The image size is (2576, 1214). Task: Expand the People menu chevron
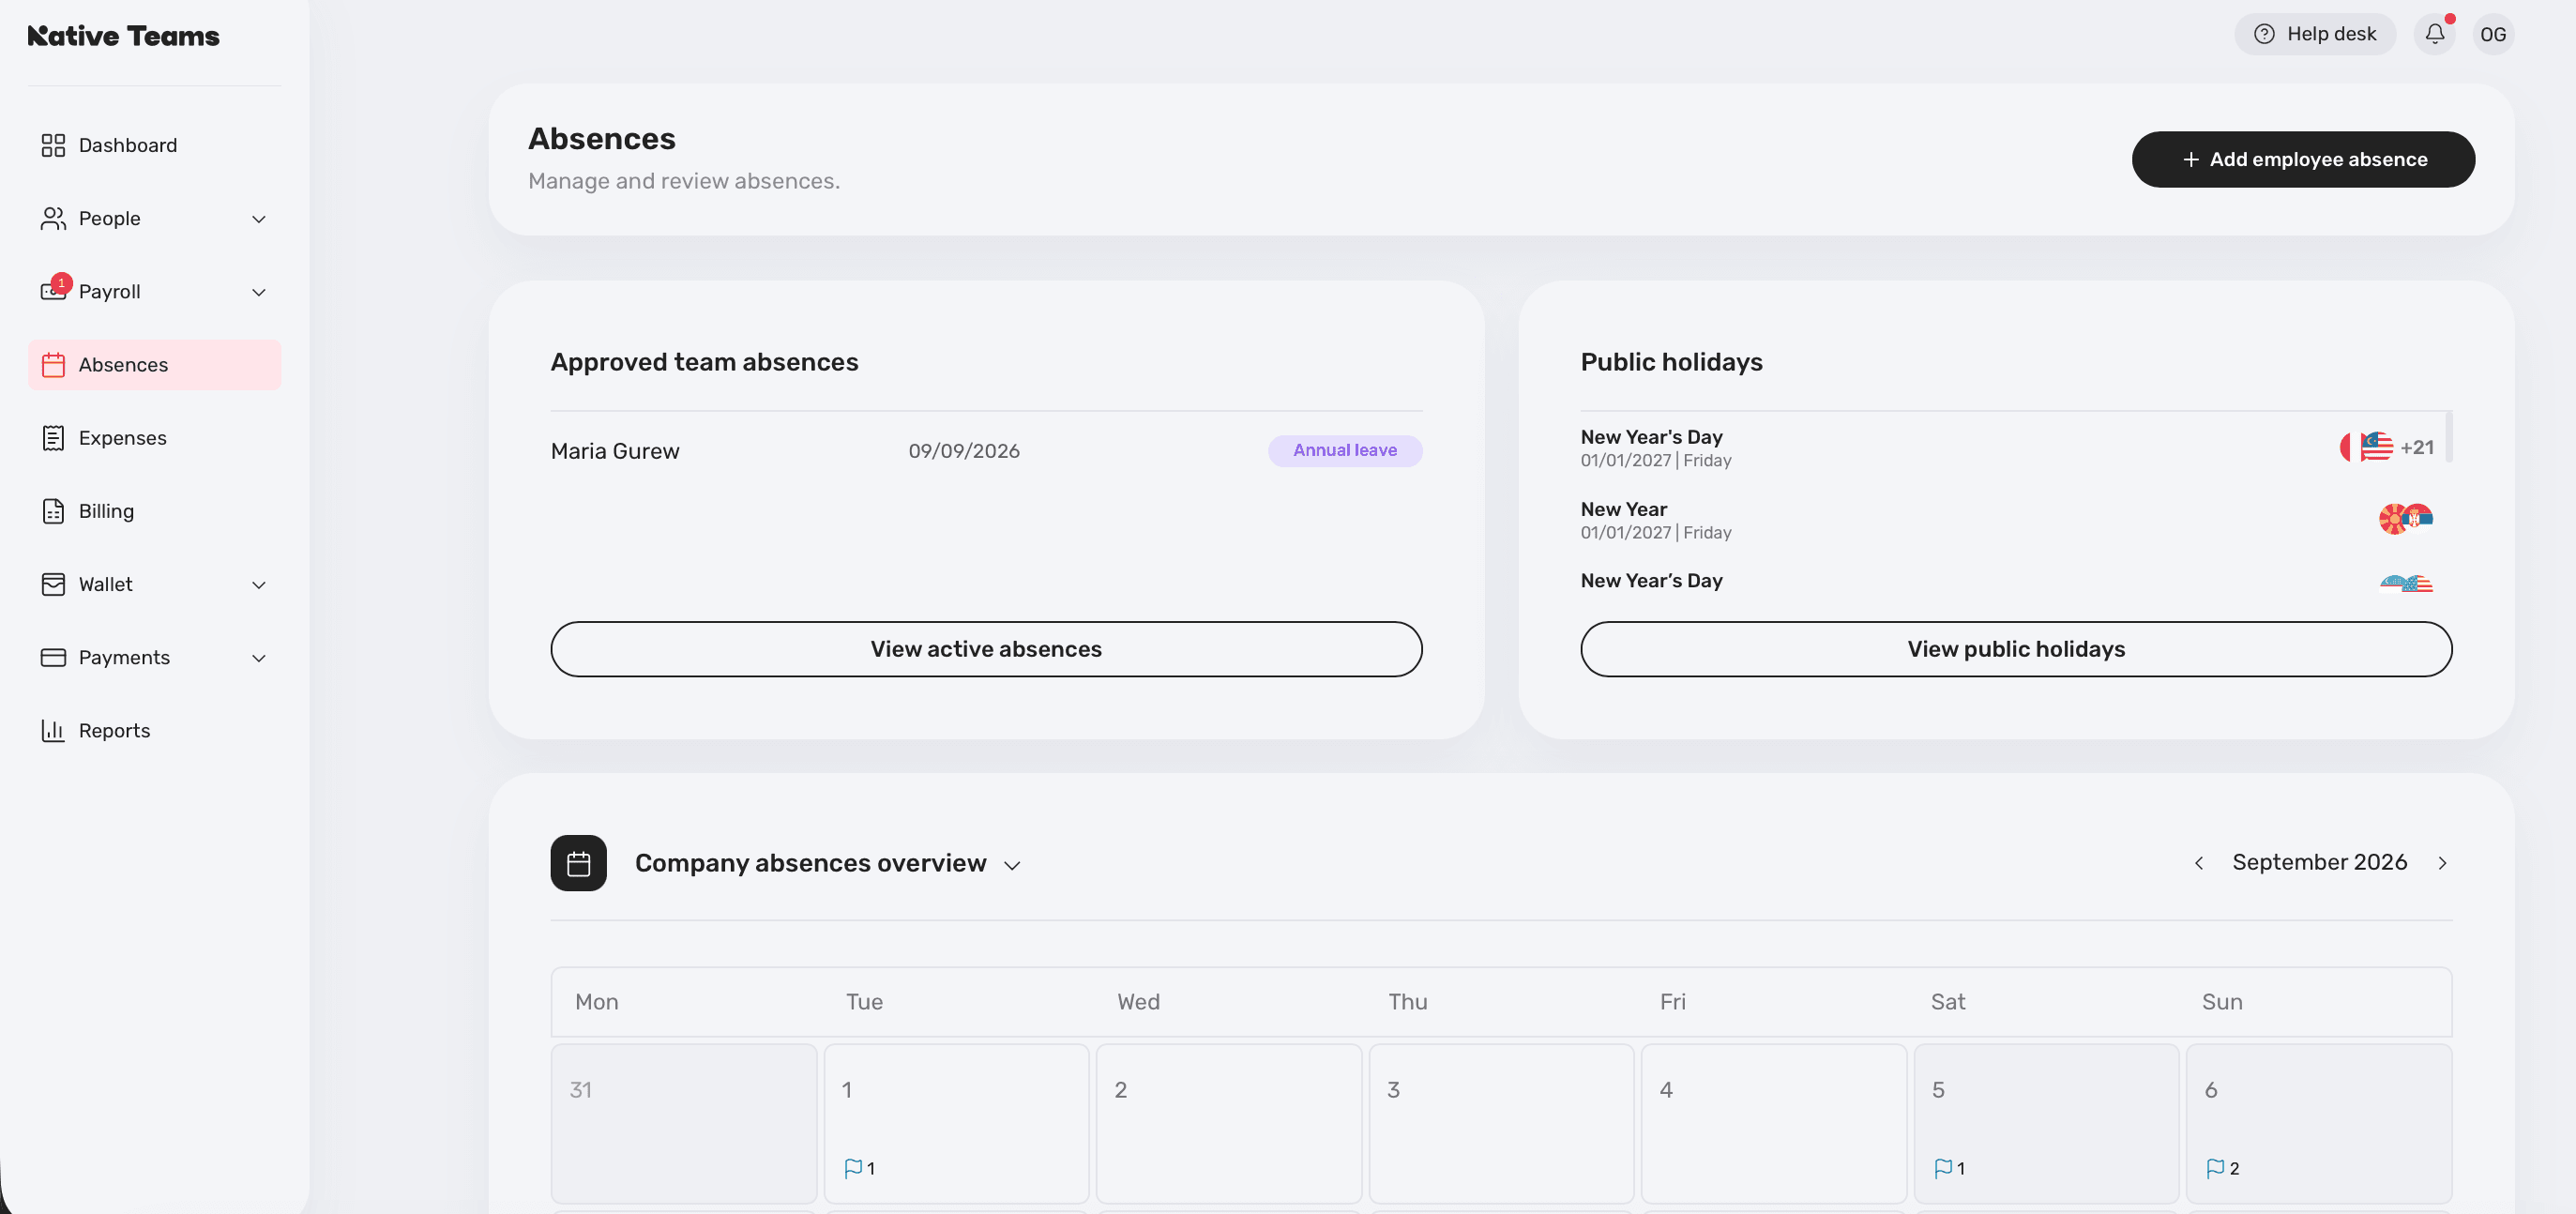pyautogui.click(x=259, y=219)
